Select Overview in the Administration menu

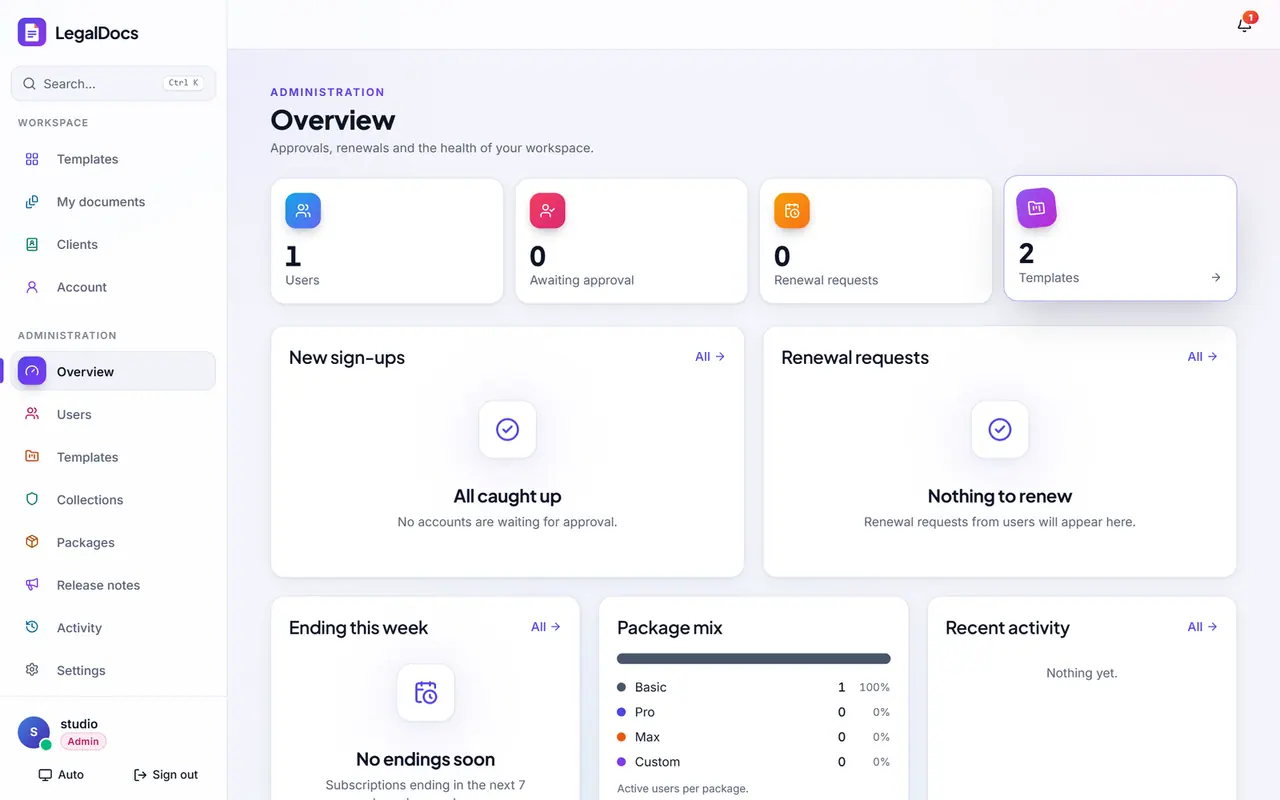tap(113, 371)
